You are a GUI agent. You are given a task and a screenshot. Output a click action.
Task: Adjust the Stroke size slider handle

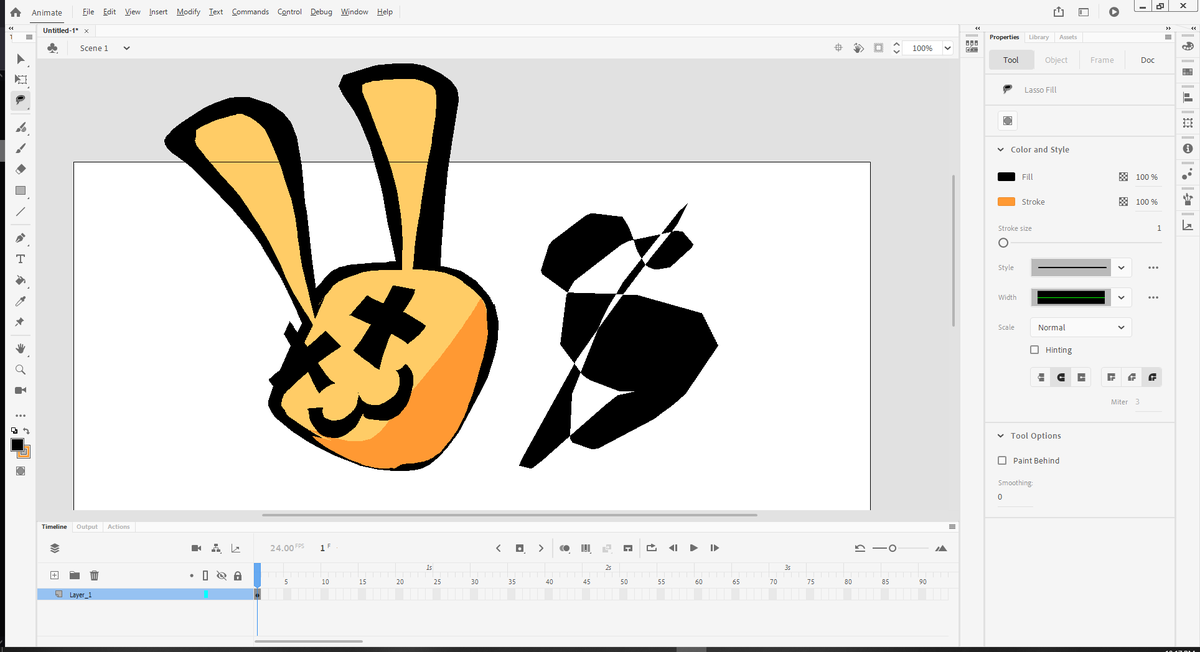point(1003,243)
